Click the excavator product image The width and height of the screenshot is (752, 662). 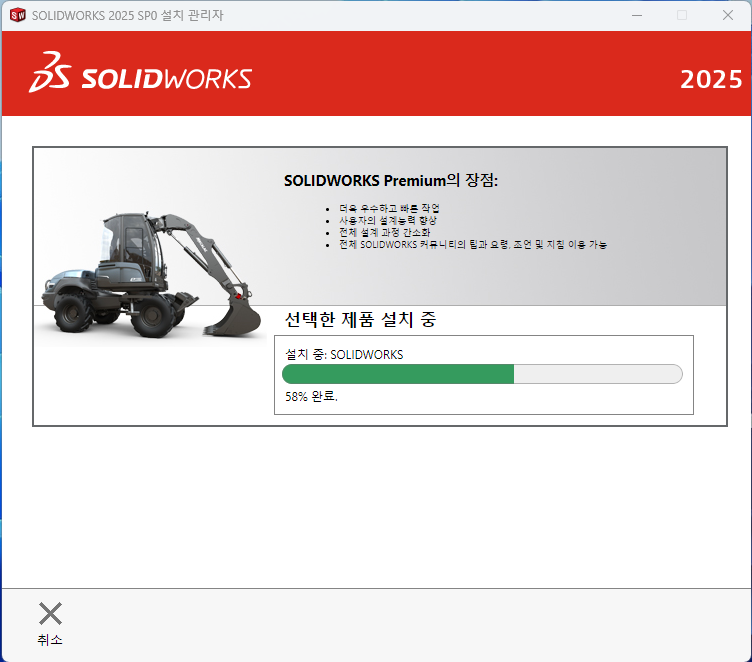pos(152,275)
